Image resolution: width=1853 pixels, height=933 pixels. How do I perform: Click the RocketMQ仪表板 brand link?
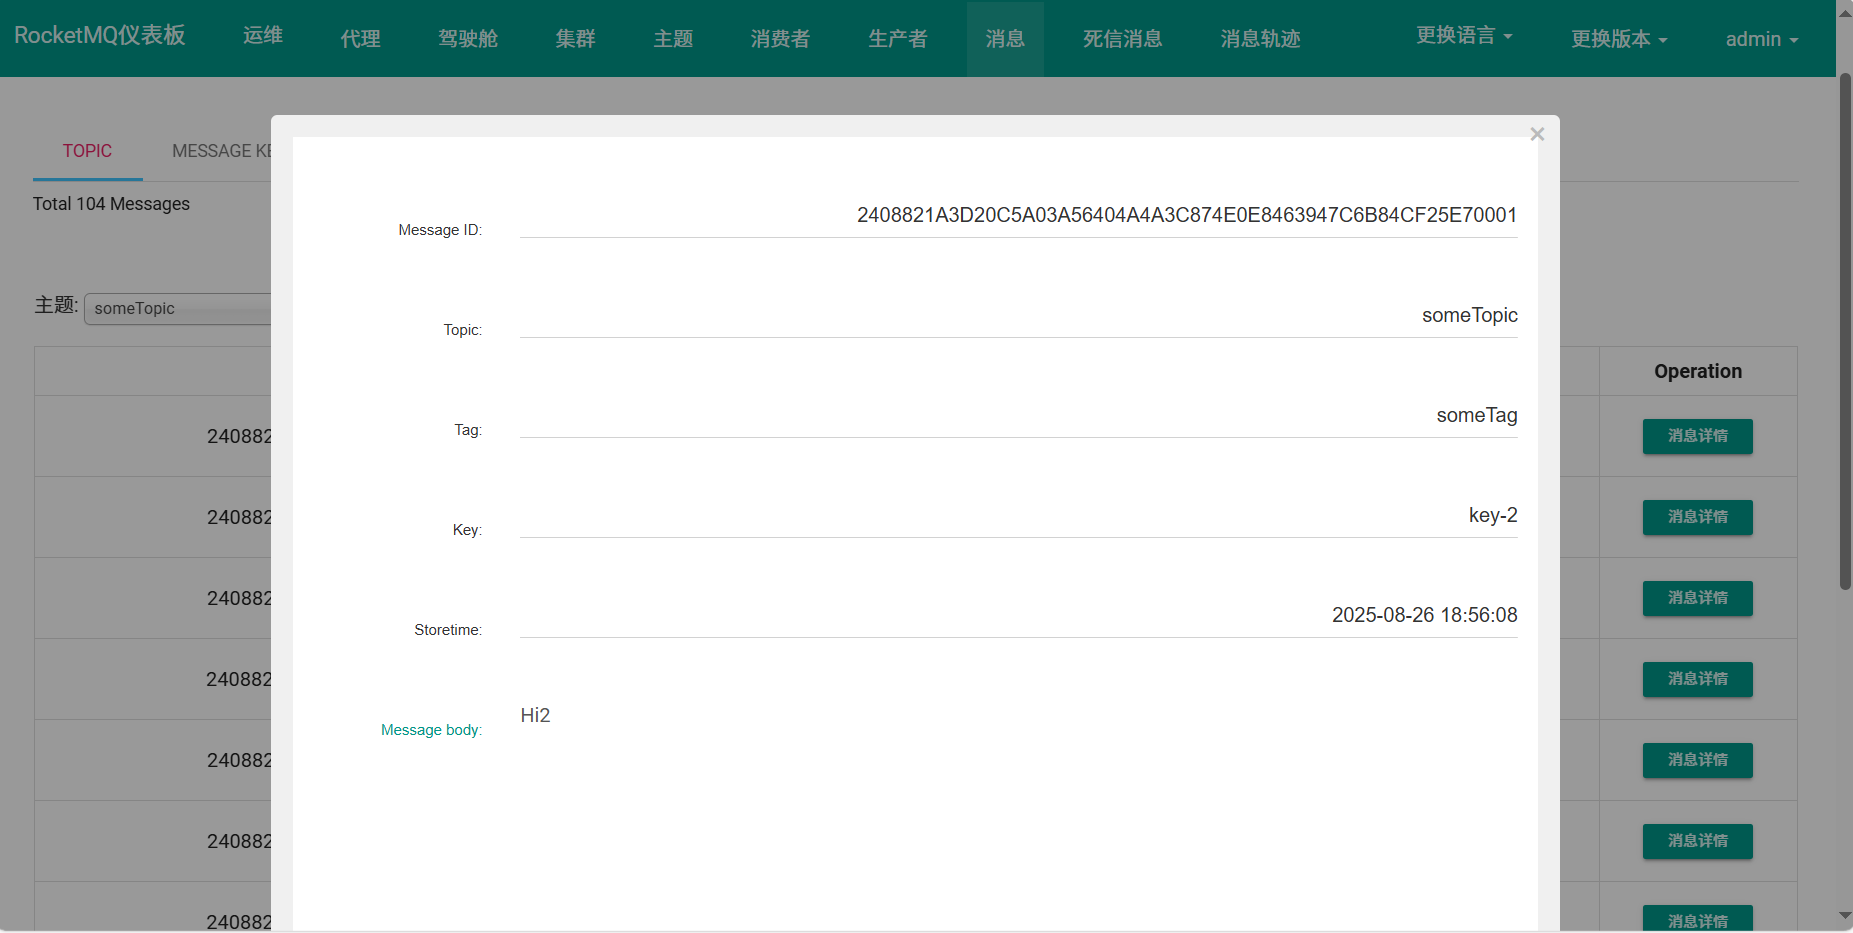click(100, 35)
